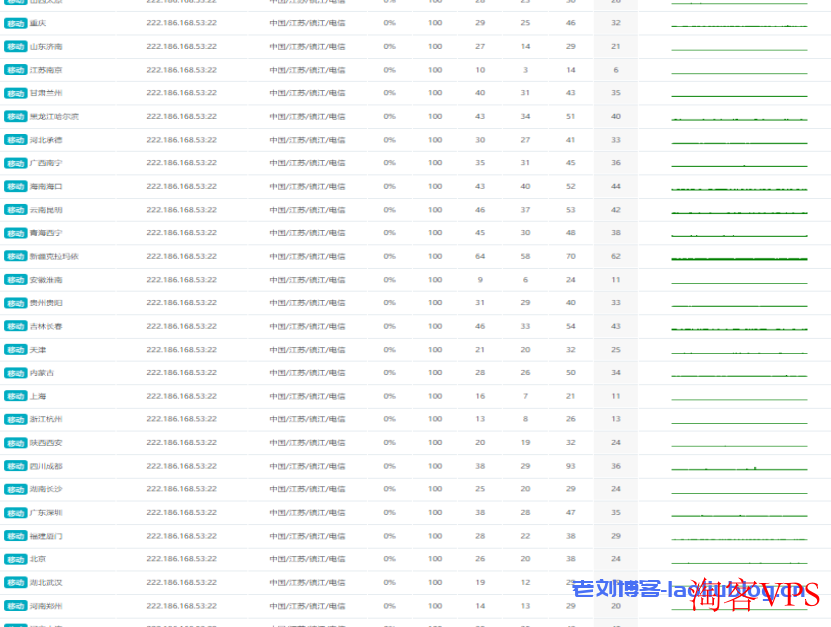Click the average value 44 for 海南海口
Viewport: 831px width, 627px height.
616,187
